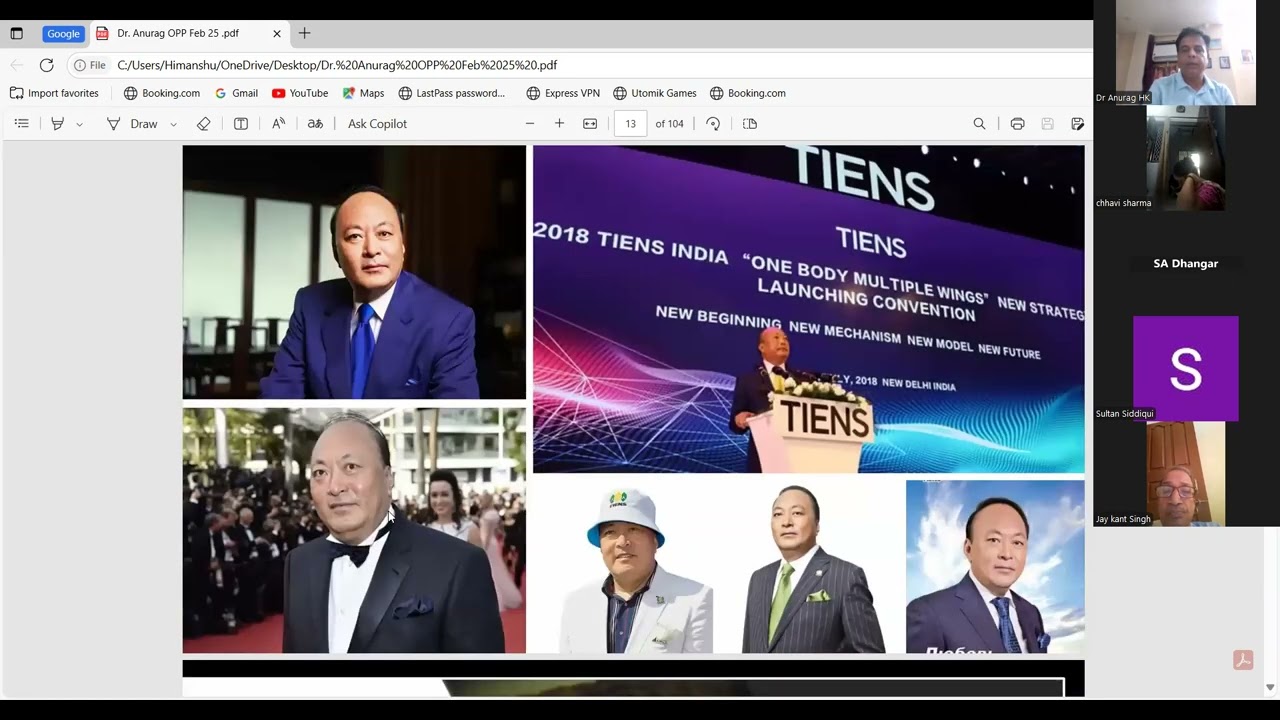Click the scrollbar down arrow
This screenshot has width=1280, height=720.
(1270, 687)
